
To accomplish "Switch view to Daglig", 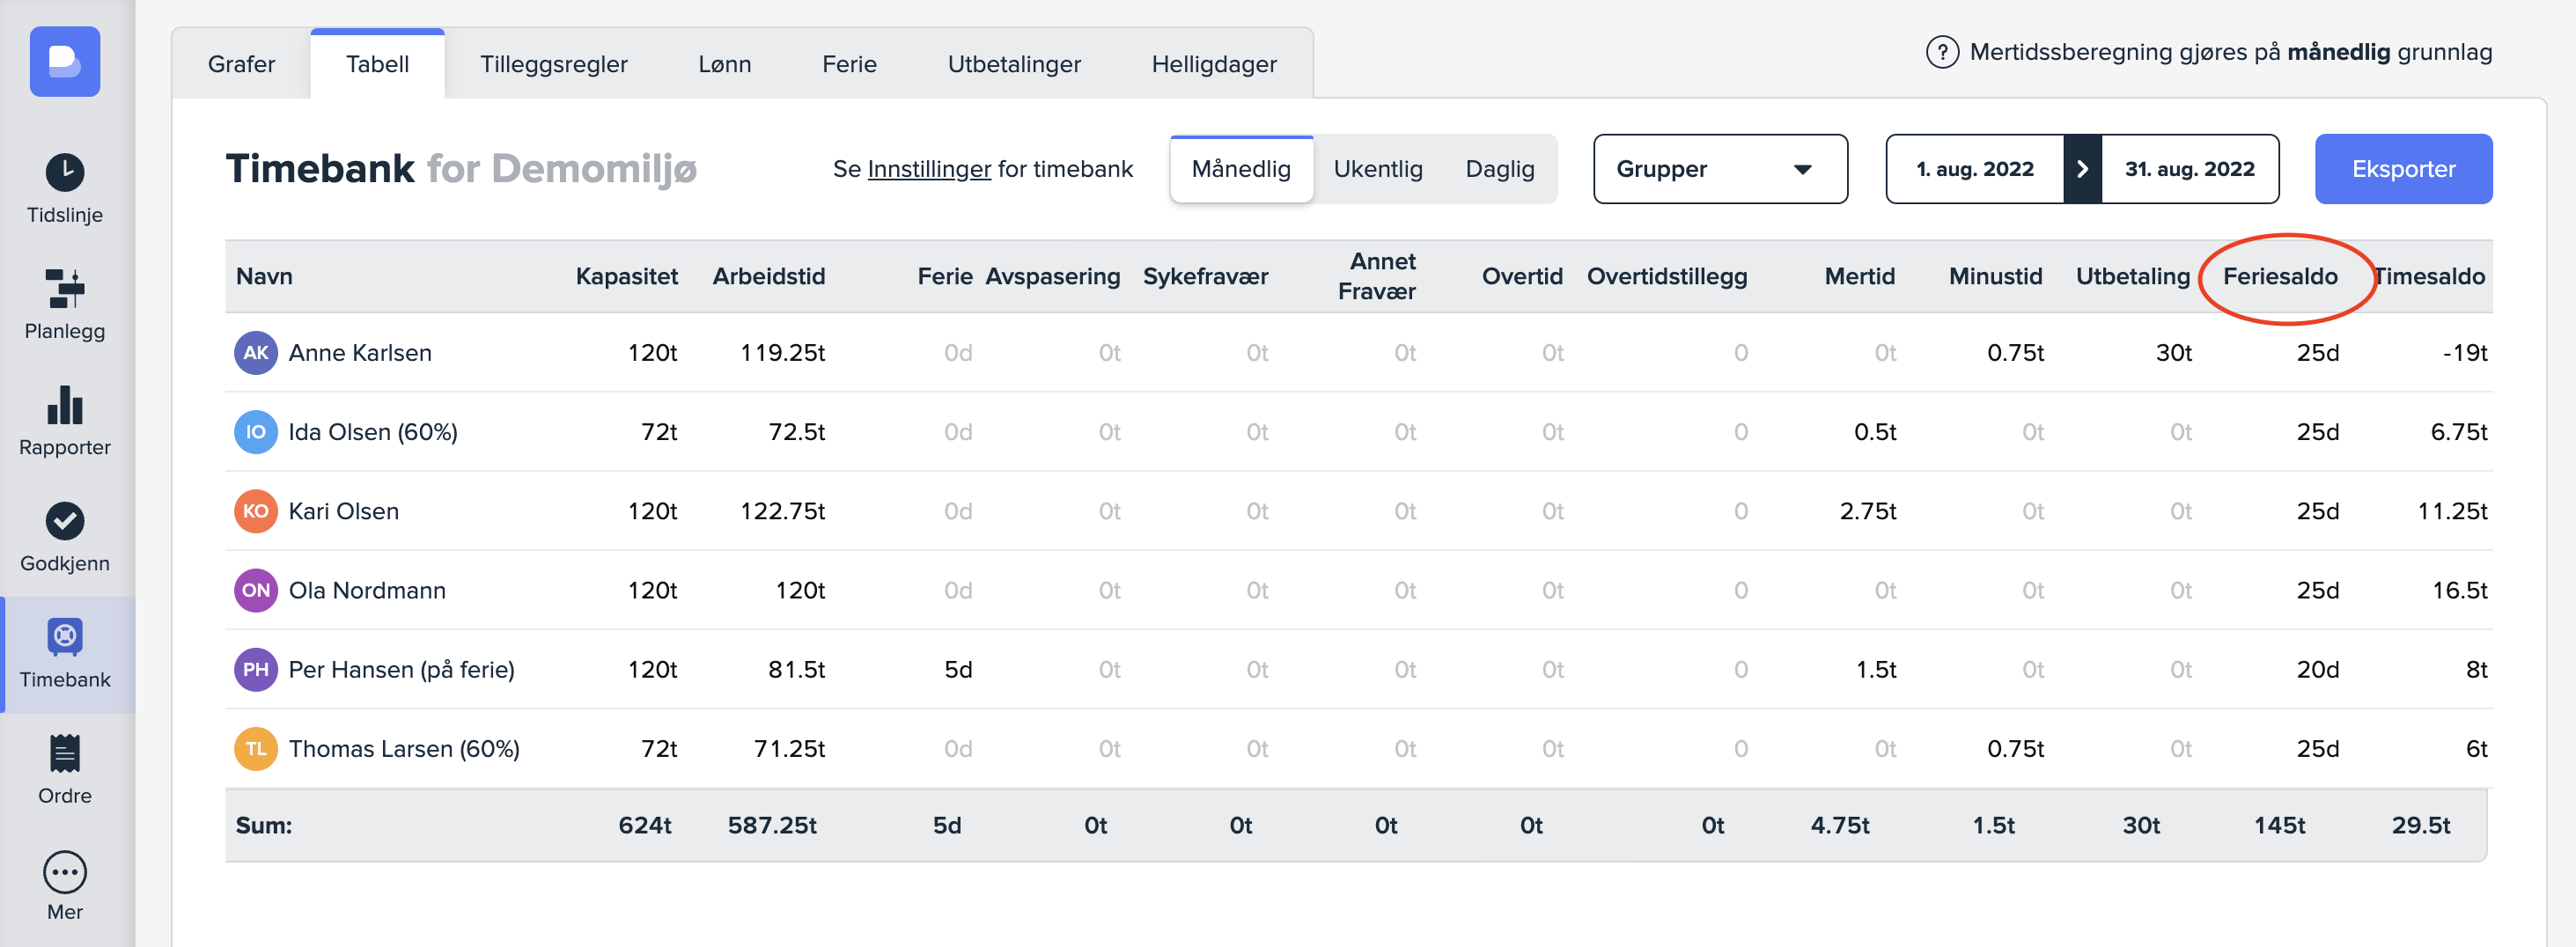I will click(x=1499, y=169).
